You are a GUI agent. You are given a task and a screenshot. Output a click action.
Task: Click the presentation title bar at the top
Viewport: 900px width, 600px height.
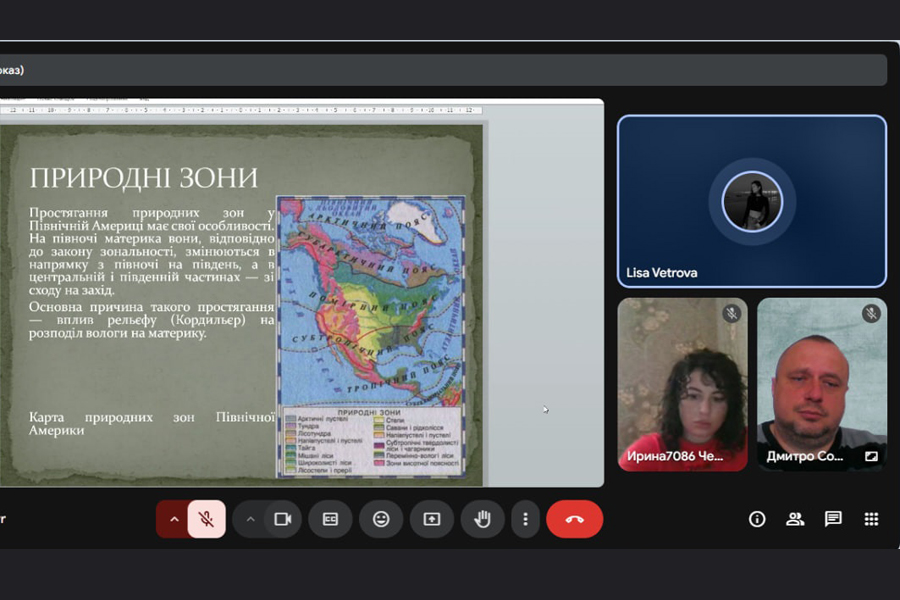click(x=440, y=70)
